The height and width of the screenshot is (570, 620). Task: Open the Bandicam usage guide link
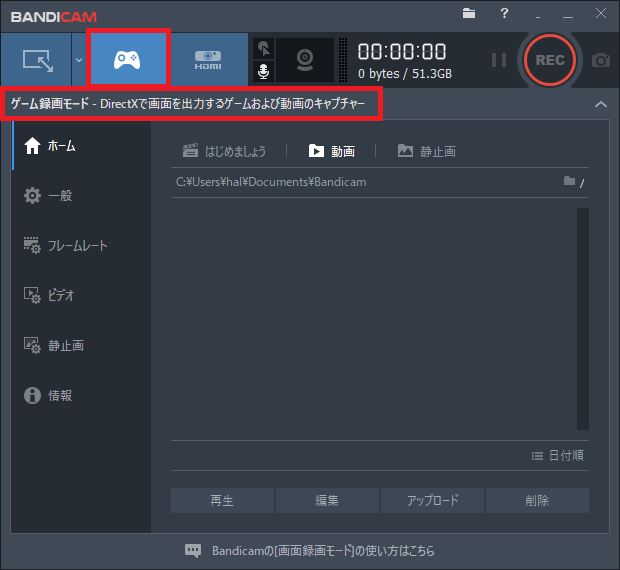pos(323,551)
